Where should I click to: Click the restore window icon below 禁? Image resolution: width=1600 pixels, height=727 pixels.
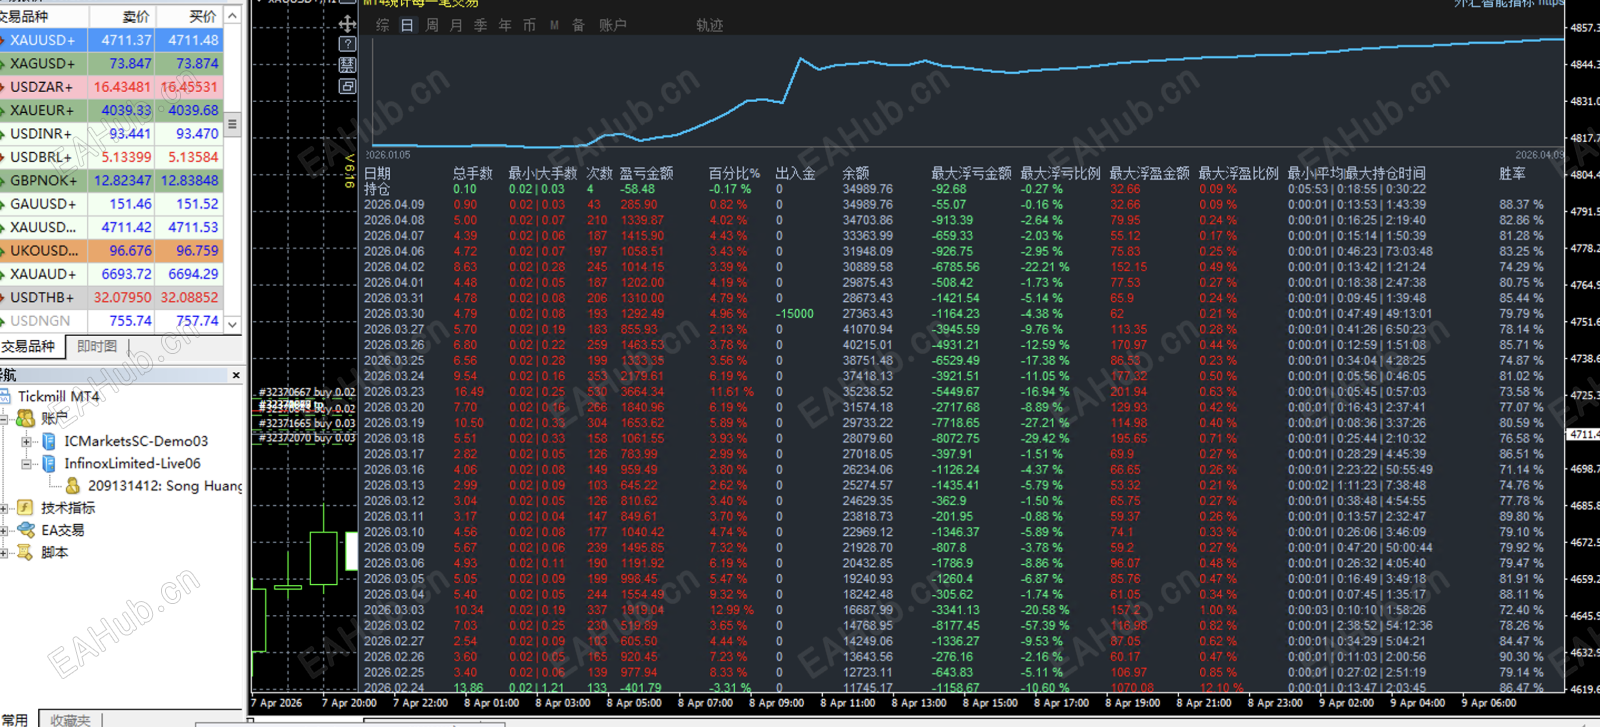(347, 86)
